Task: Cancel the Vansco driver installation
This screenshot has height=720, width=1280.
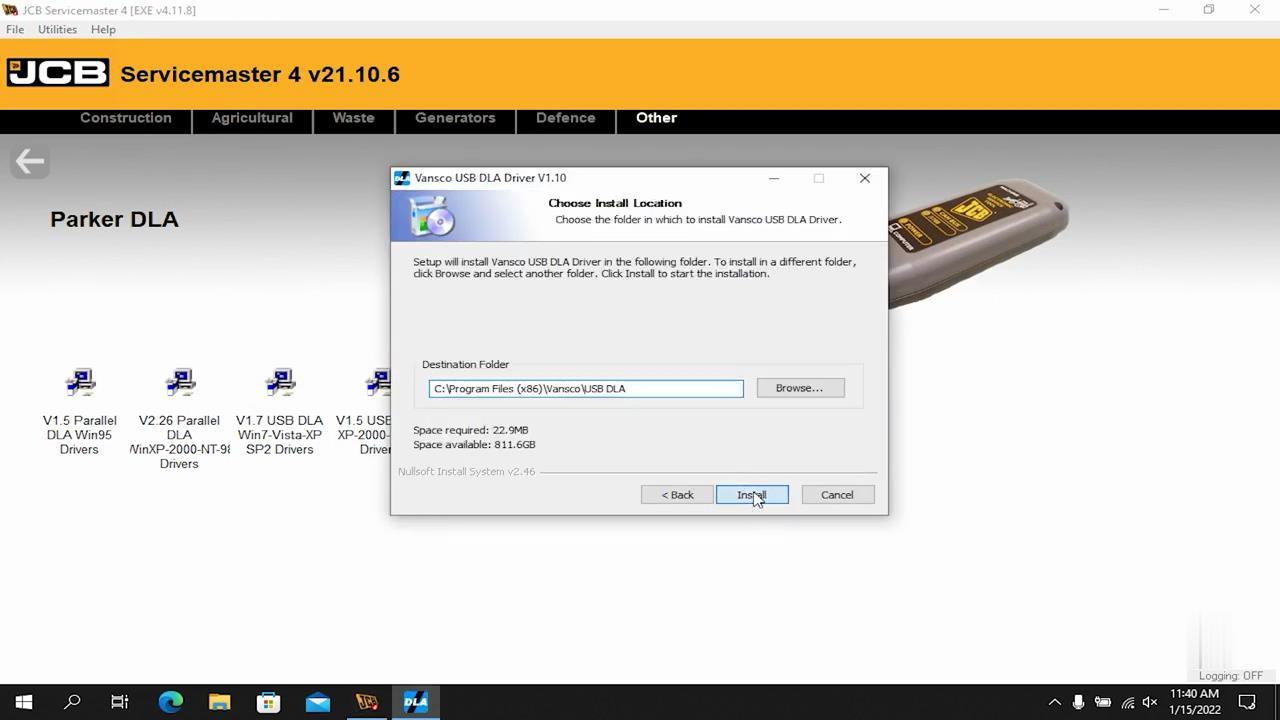Action: 837,495
